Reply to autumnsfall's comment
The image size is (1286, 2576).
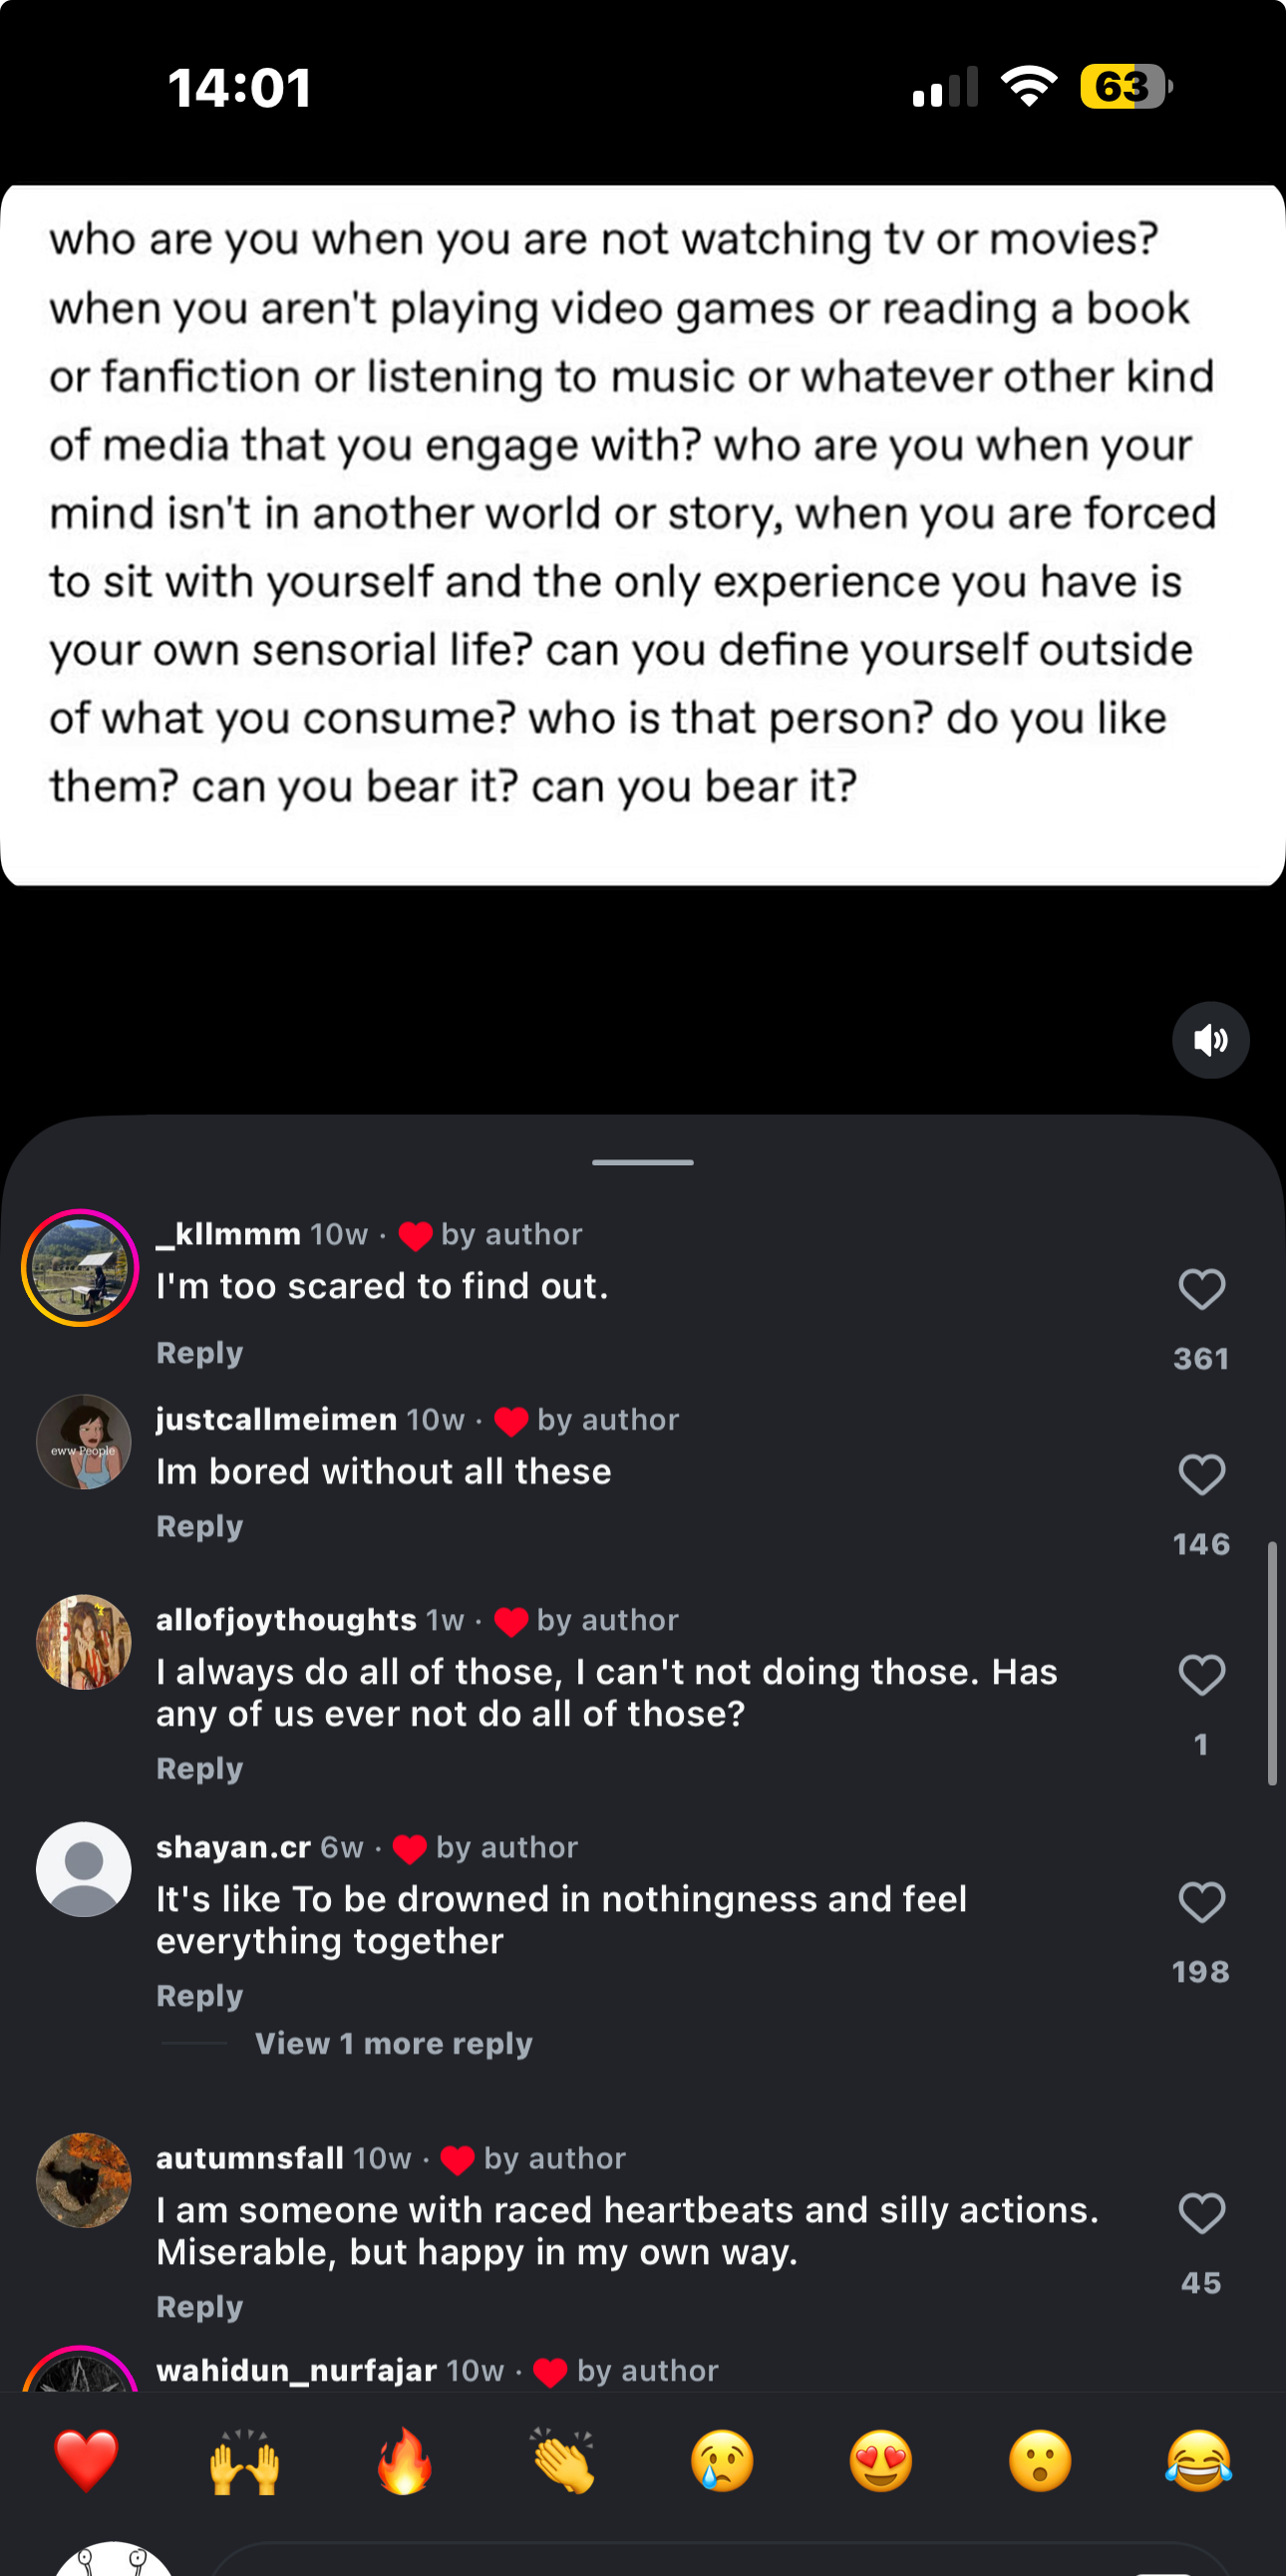tap(199, 2307)
